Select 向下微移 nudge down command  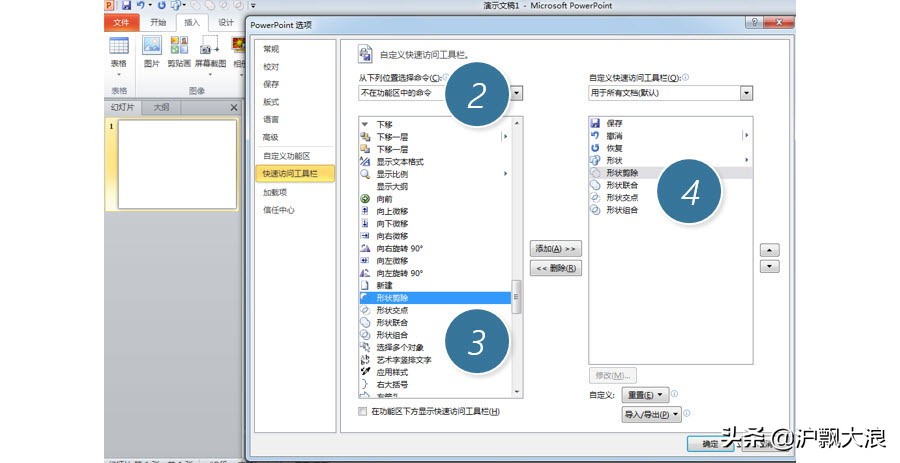point(435,224)
